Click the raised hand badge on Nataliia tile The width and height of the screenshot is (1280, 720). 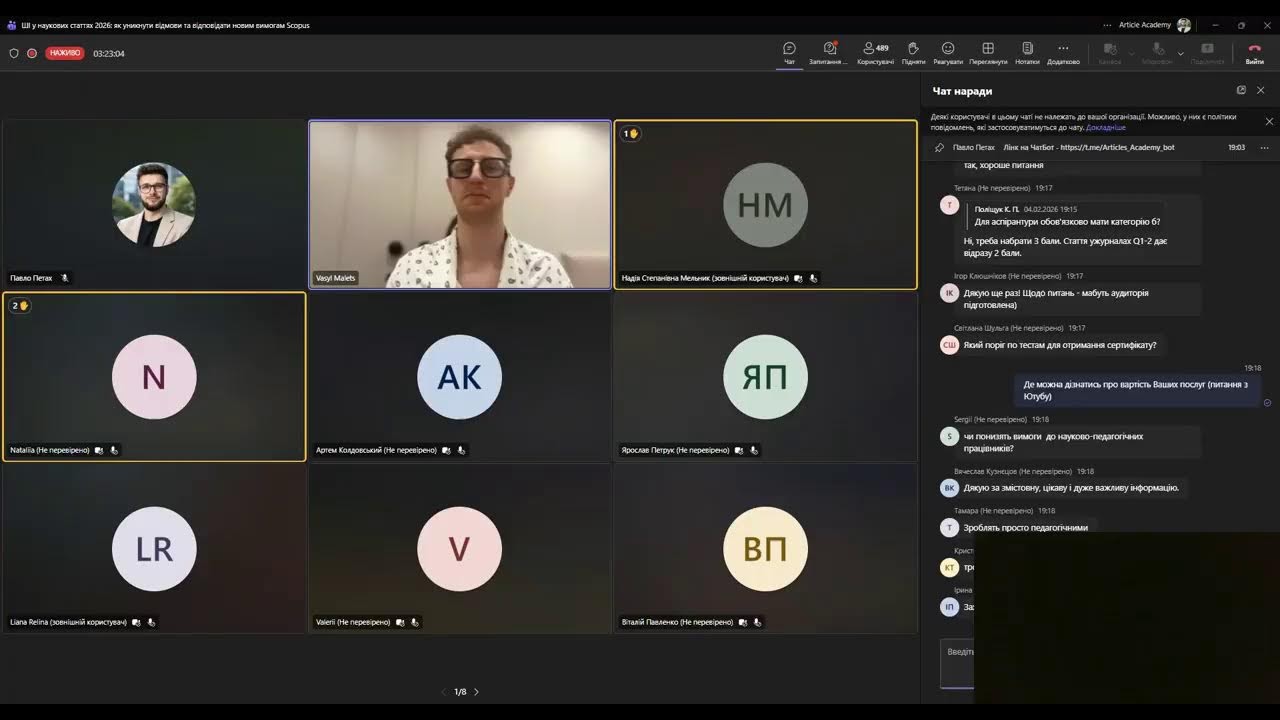tap(20, 306)
